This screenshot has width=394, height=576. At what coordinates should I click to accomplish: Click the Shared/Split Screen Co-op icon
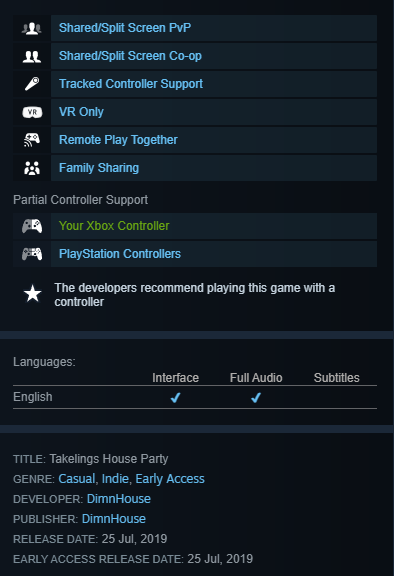(32, 56)
